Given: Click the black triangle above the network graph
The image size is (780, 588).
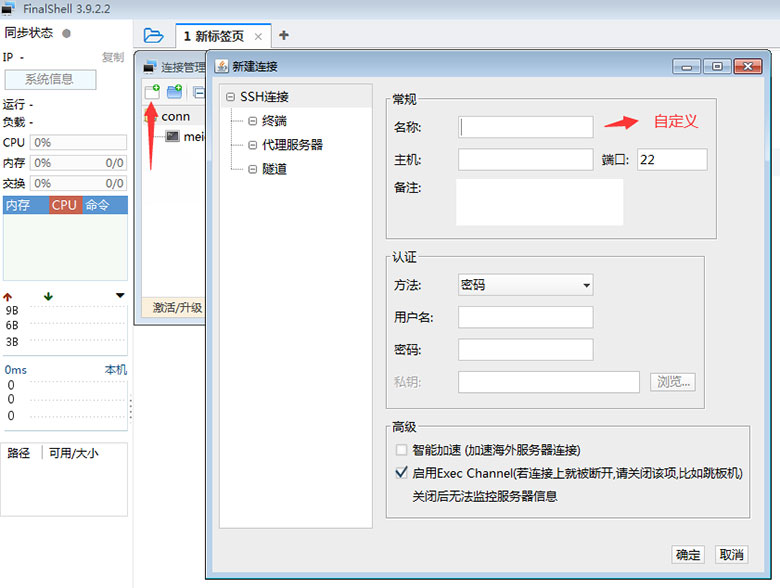Looking at the screenshot, I should (x=121, y=296).
